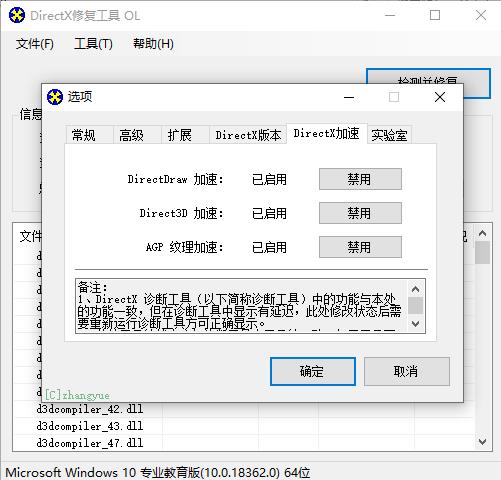Click down arrow in the 备注 notes scrollbar
501x480 pixels.
tap(415, 323)
